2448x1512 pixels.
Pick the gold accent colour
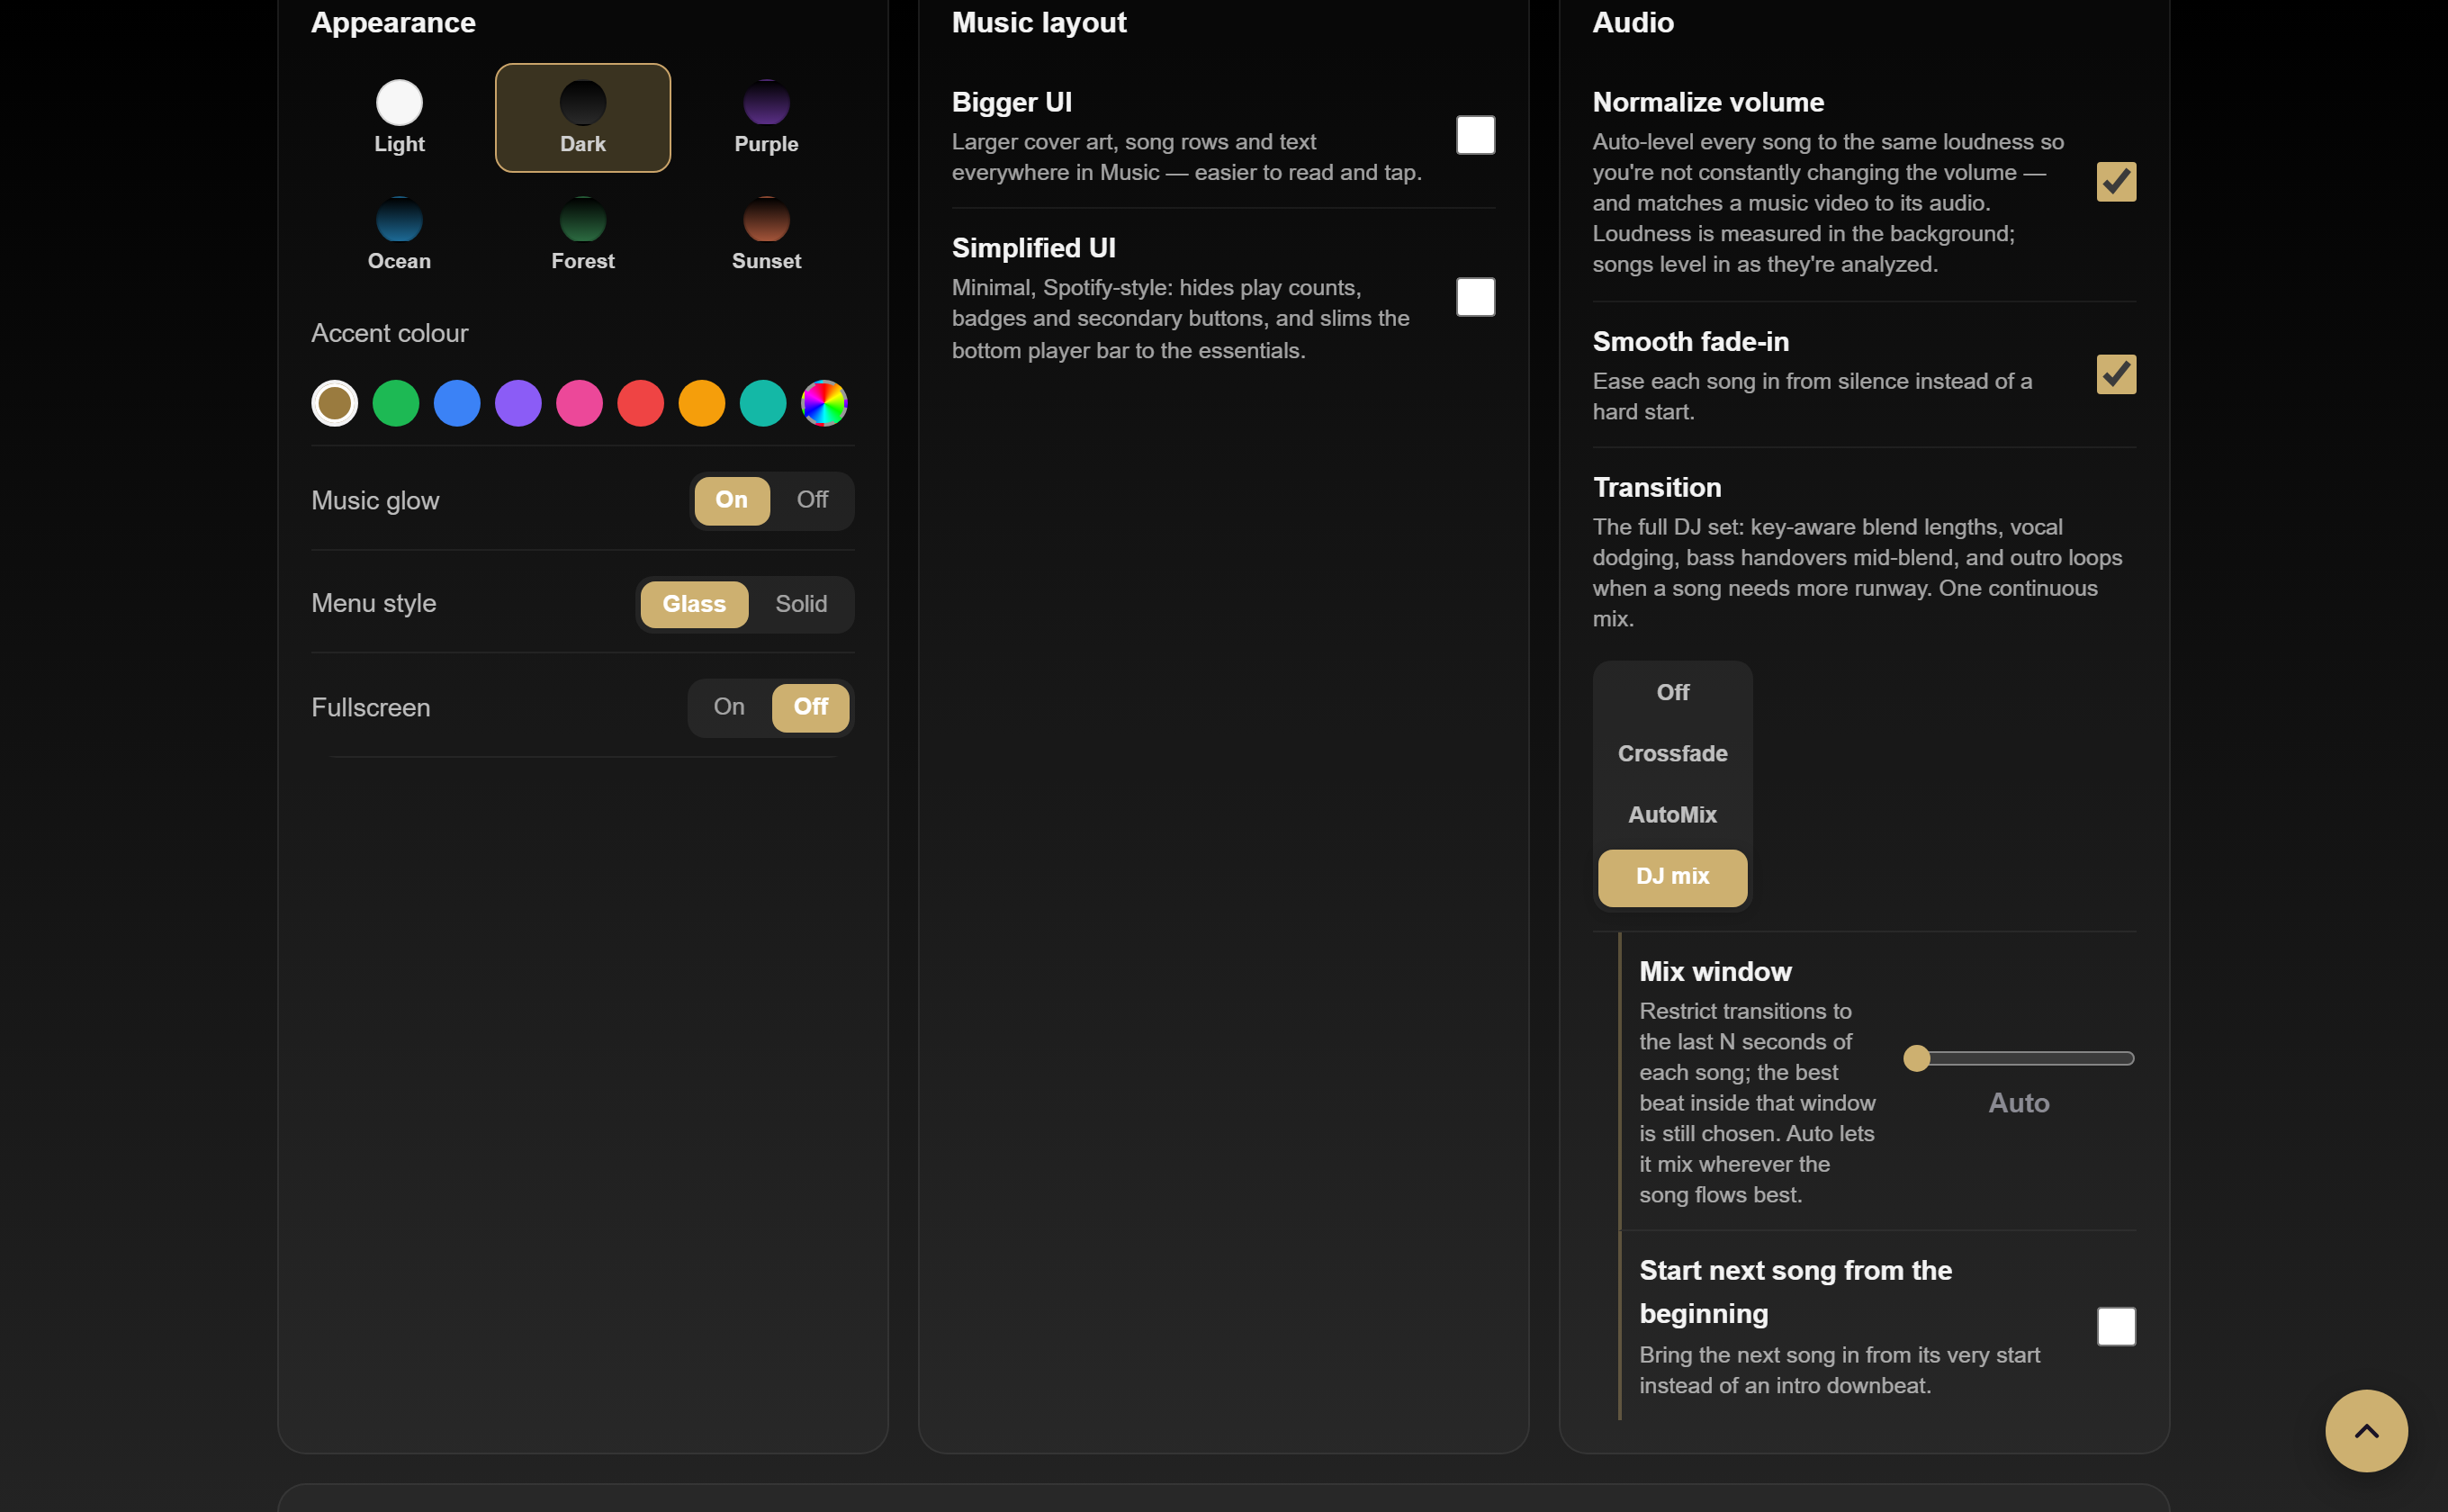335,404
